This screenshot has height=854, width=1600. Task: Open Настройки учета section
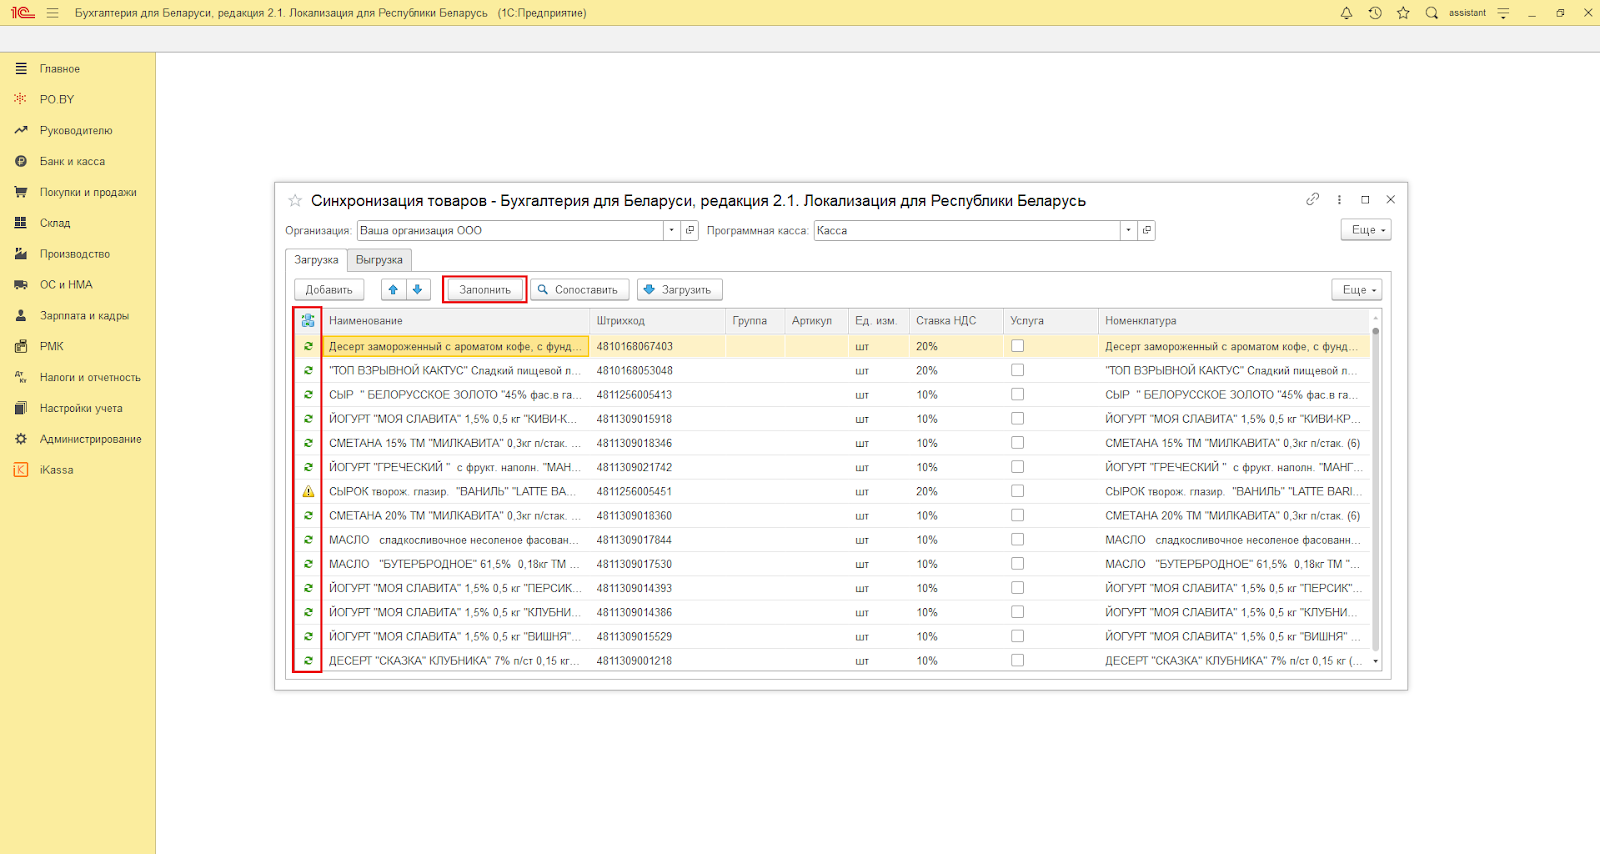click(81, 409)
